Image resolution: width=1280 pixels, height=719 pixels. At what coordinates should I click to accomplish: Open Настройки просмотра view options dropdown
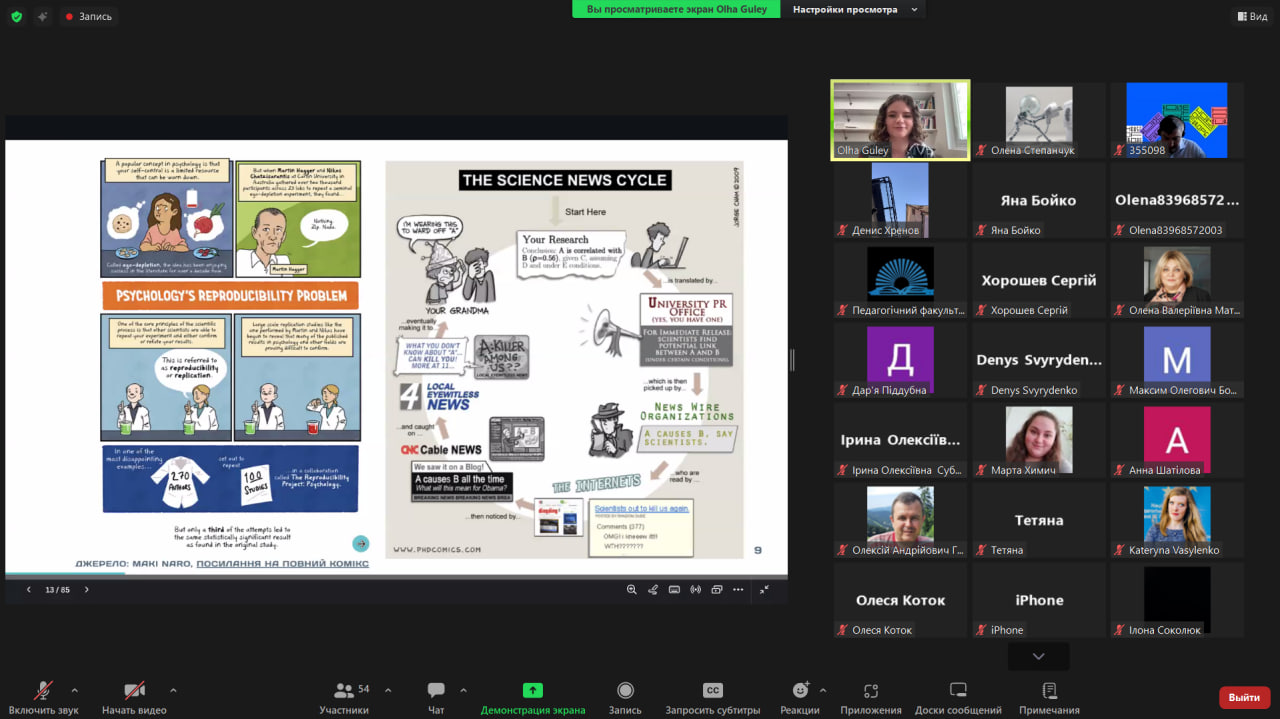(x=853, y=9)
